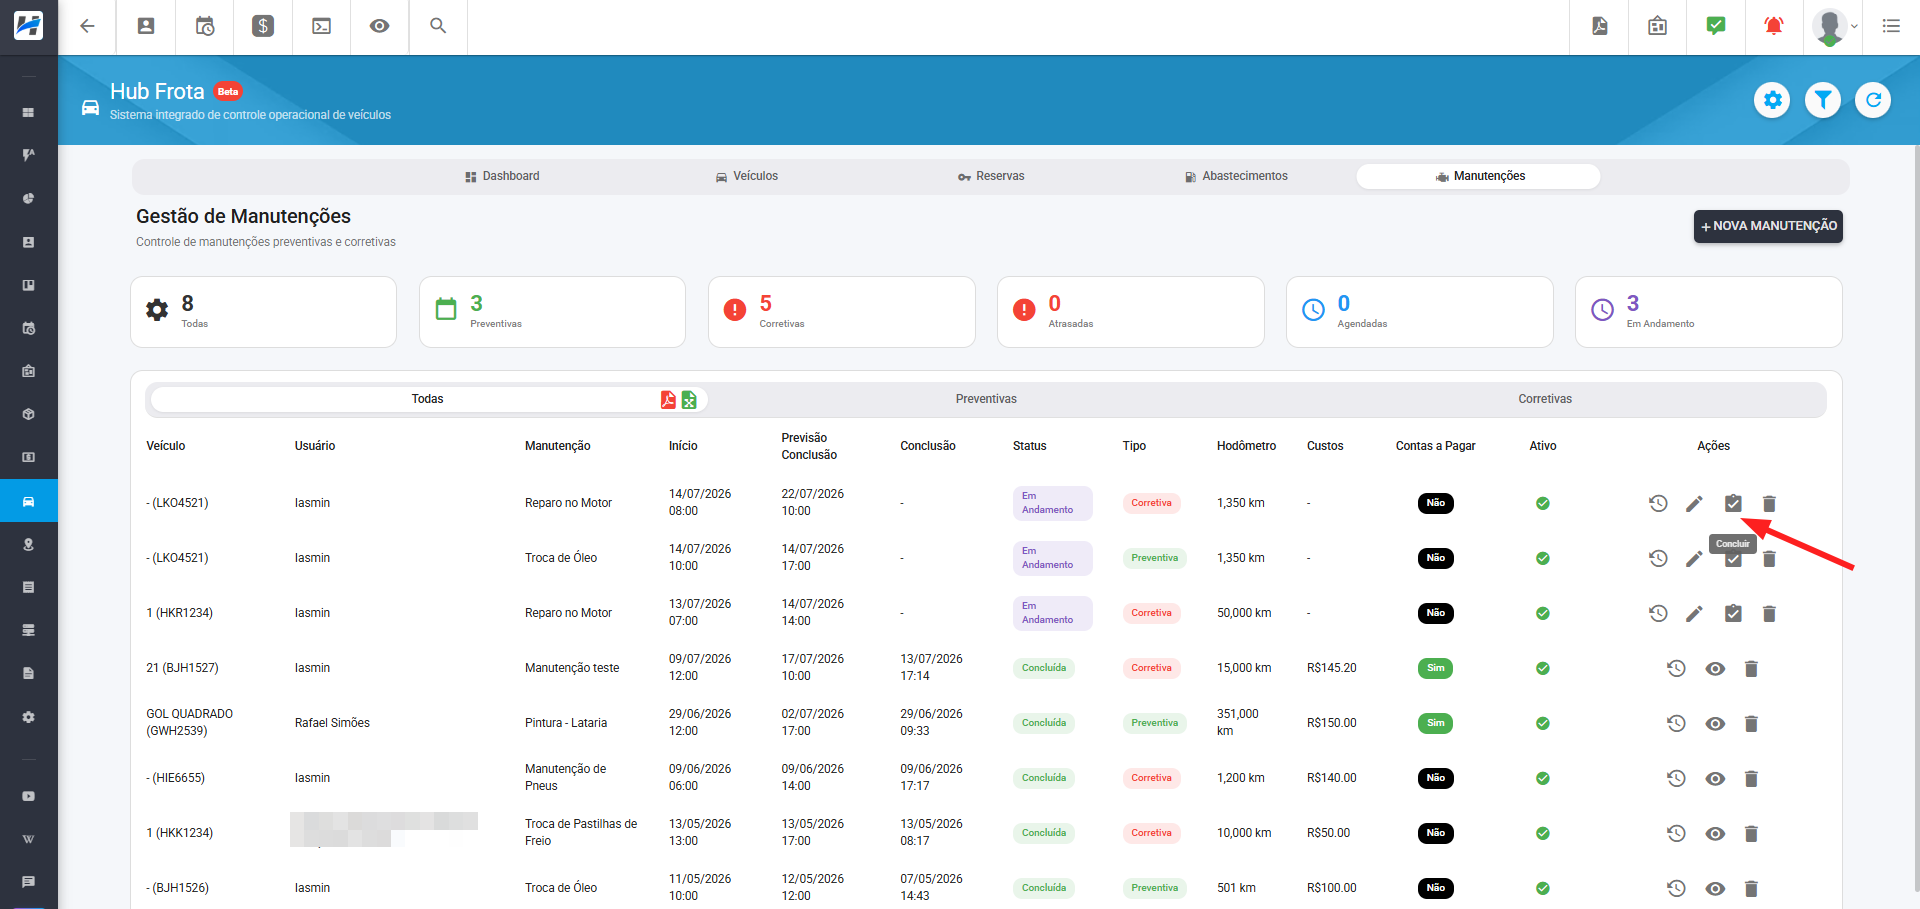Switch to the Veículos tab
This screenshot has width=1920, height=909.
click(x=747, y=176)
